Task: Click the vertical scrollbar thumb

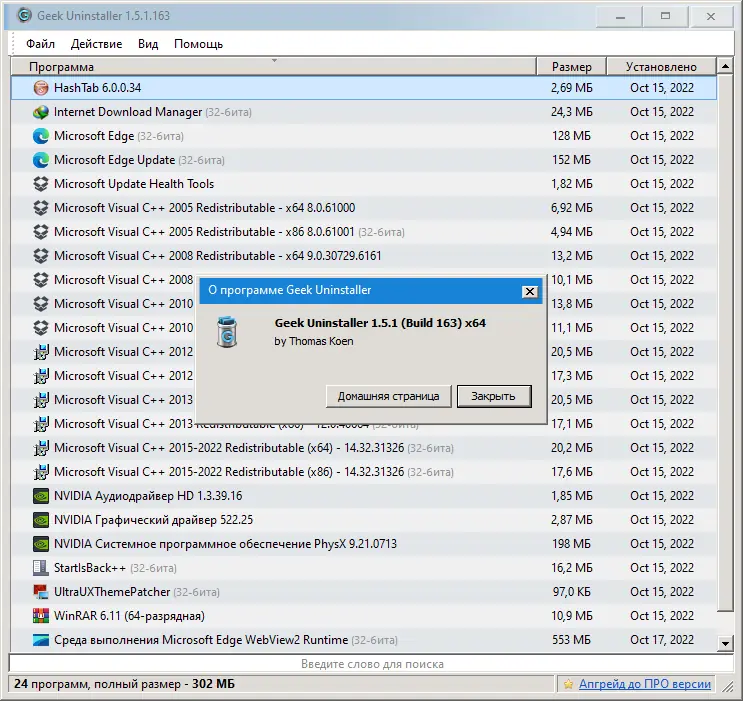Action: coord(725,343)
